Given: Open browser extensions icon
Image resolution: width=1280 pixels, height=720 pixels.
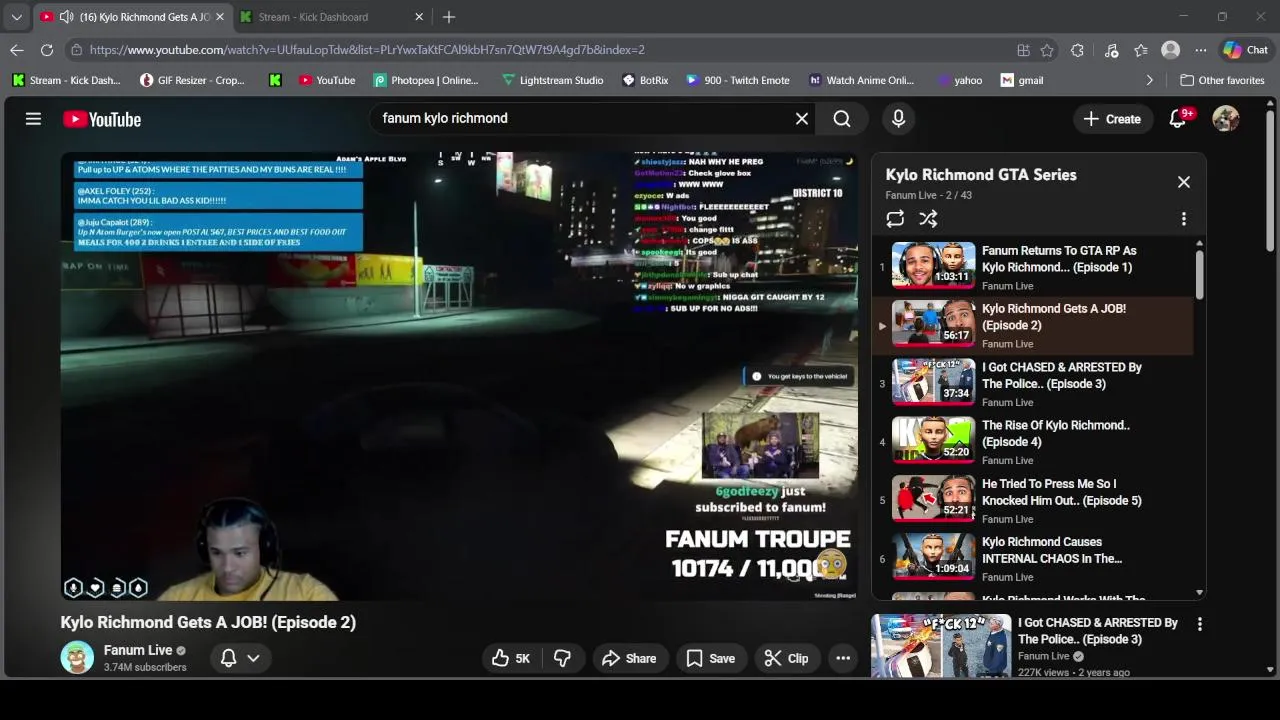Looking at the screenshot, I should tap(1077, 50).
